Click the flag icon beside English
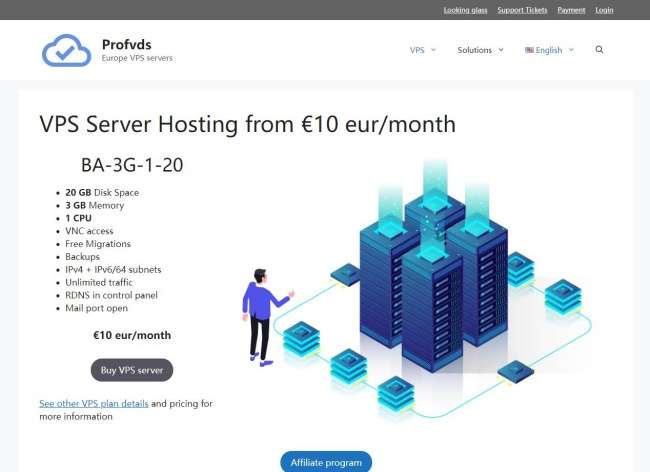 (529, 50)
